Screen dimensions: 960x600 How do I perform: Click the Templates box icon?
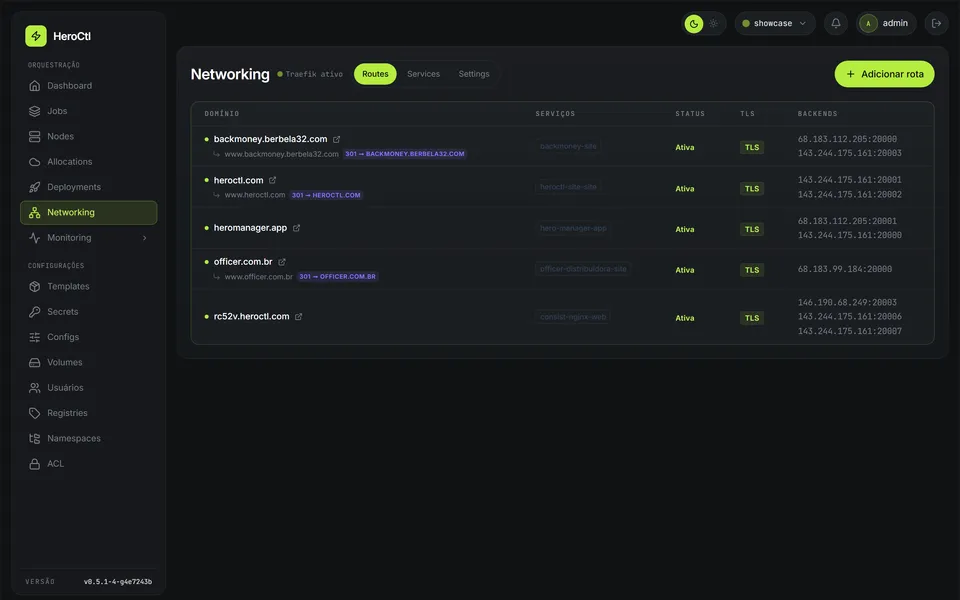pos(34,287)
